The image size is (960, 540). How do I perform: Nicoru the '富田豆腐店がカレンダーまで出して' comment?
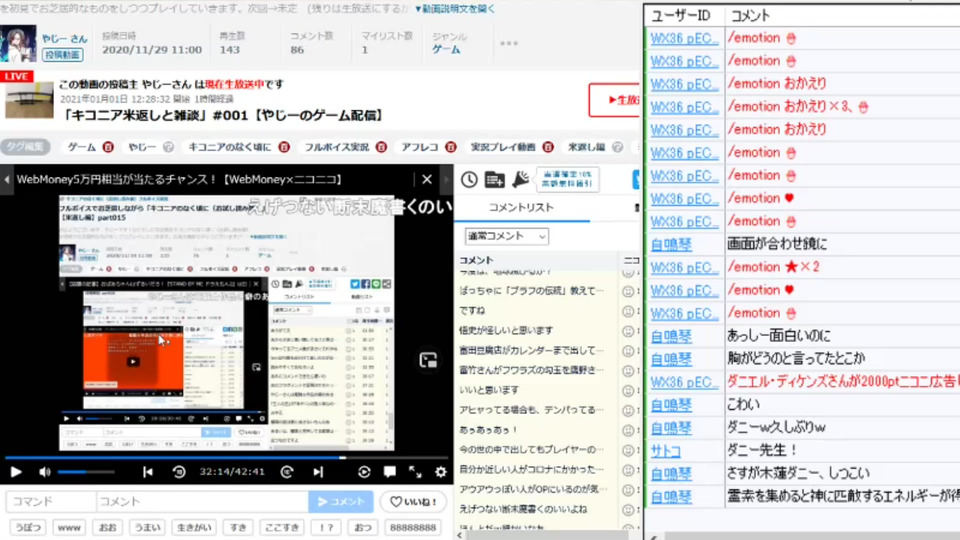click(628, 351)
